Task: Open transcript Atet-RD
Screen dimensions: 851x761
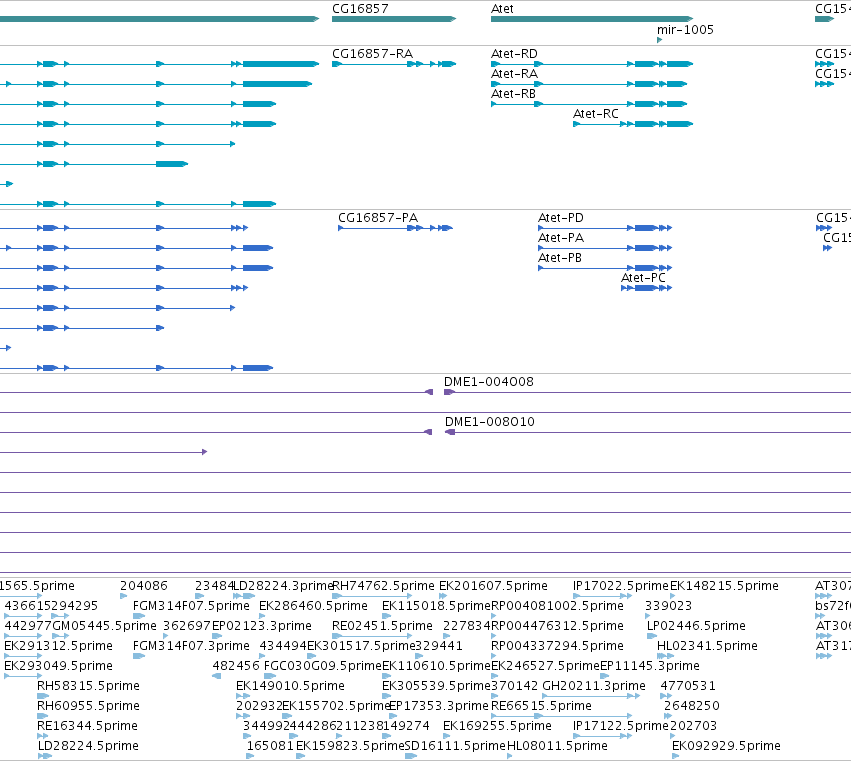Action: click(592, 64)
